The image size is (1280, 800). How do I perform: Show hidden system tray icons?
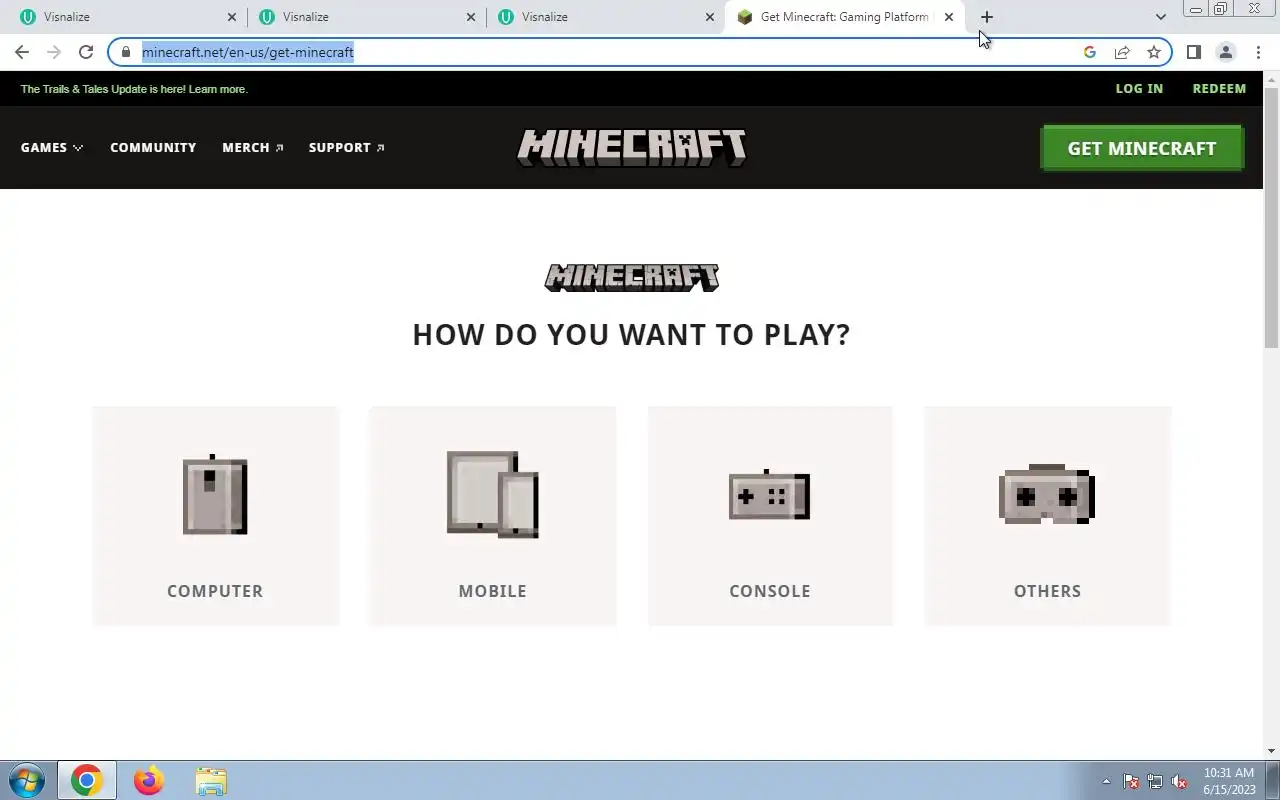pos(1106,781)
